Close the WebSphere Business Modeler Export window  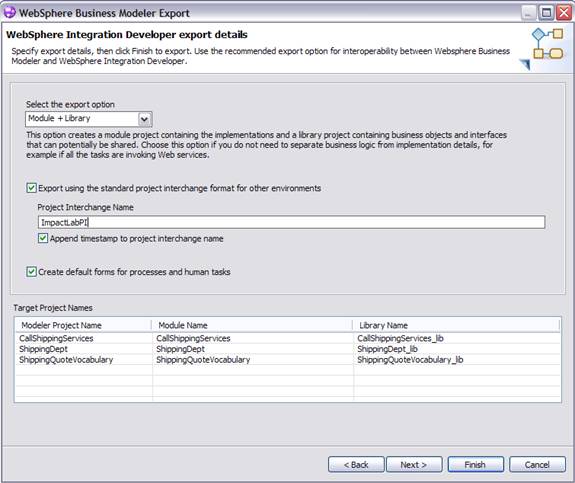(x=564, y=13)
